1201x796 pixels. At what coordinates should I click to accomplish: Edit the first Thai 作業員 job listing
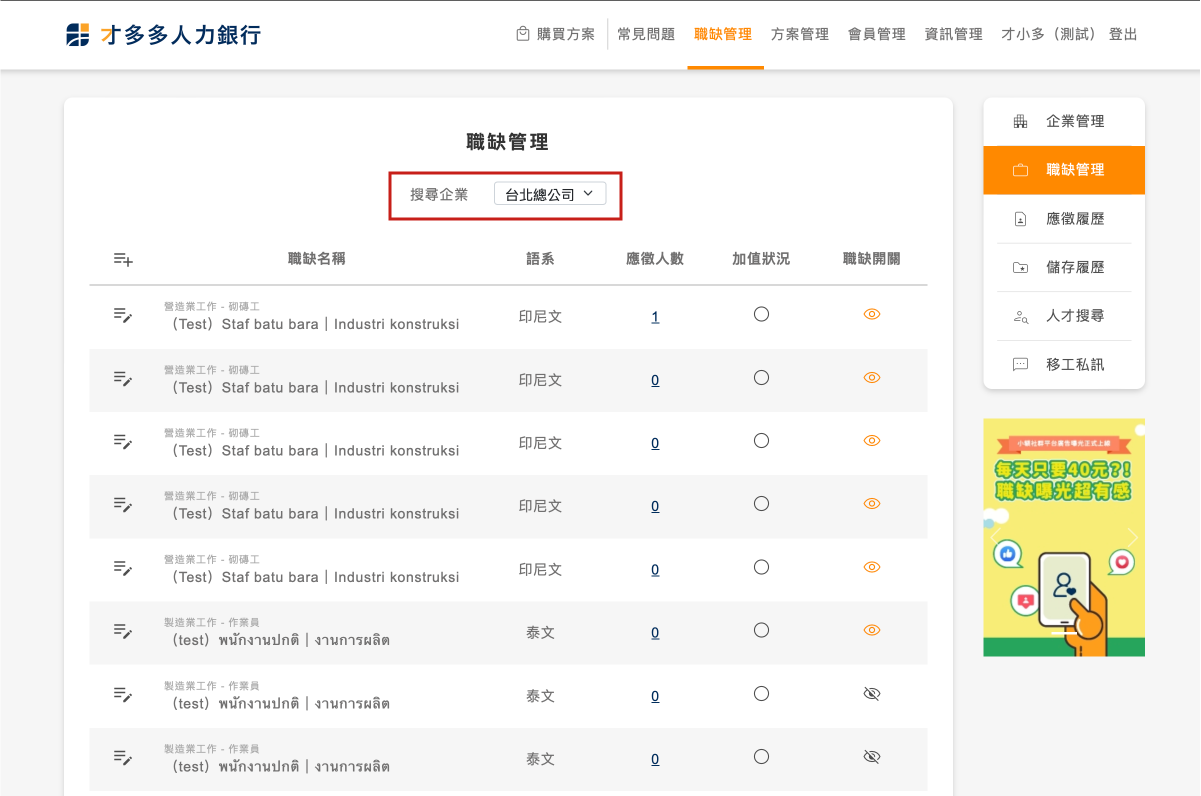click(x=123, y=631)
